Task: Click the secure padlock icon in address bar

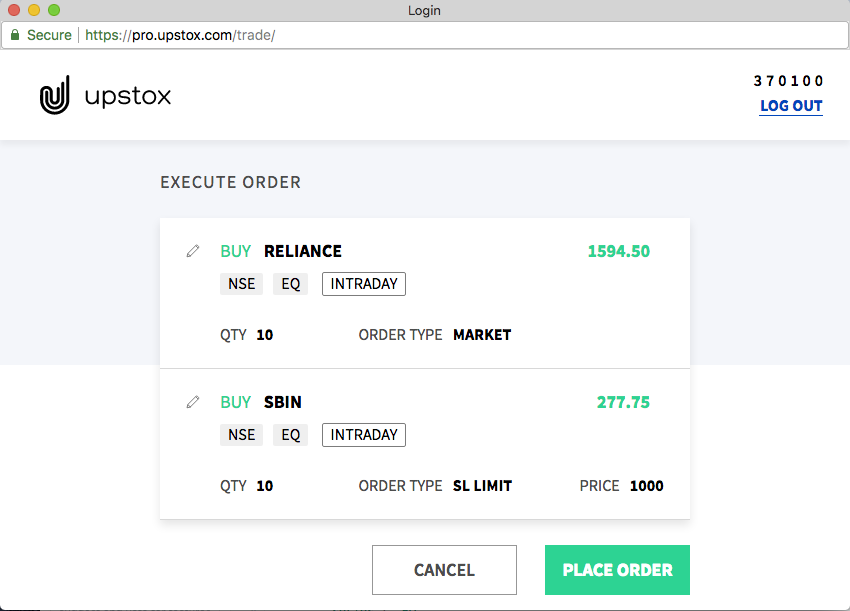Action: click(14, 35)
